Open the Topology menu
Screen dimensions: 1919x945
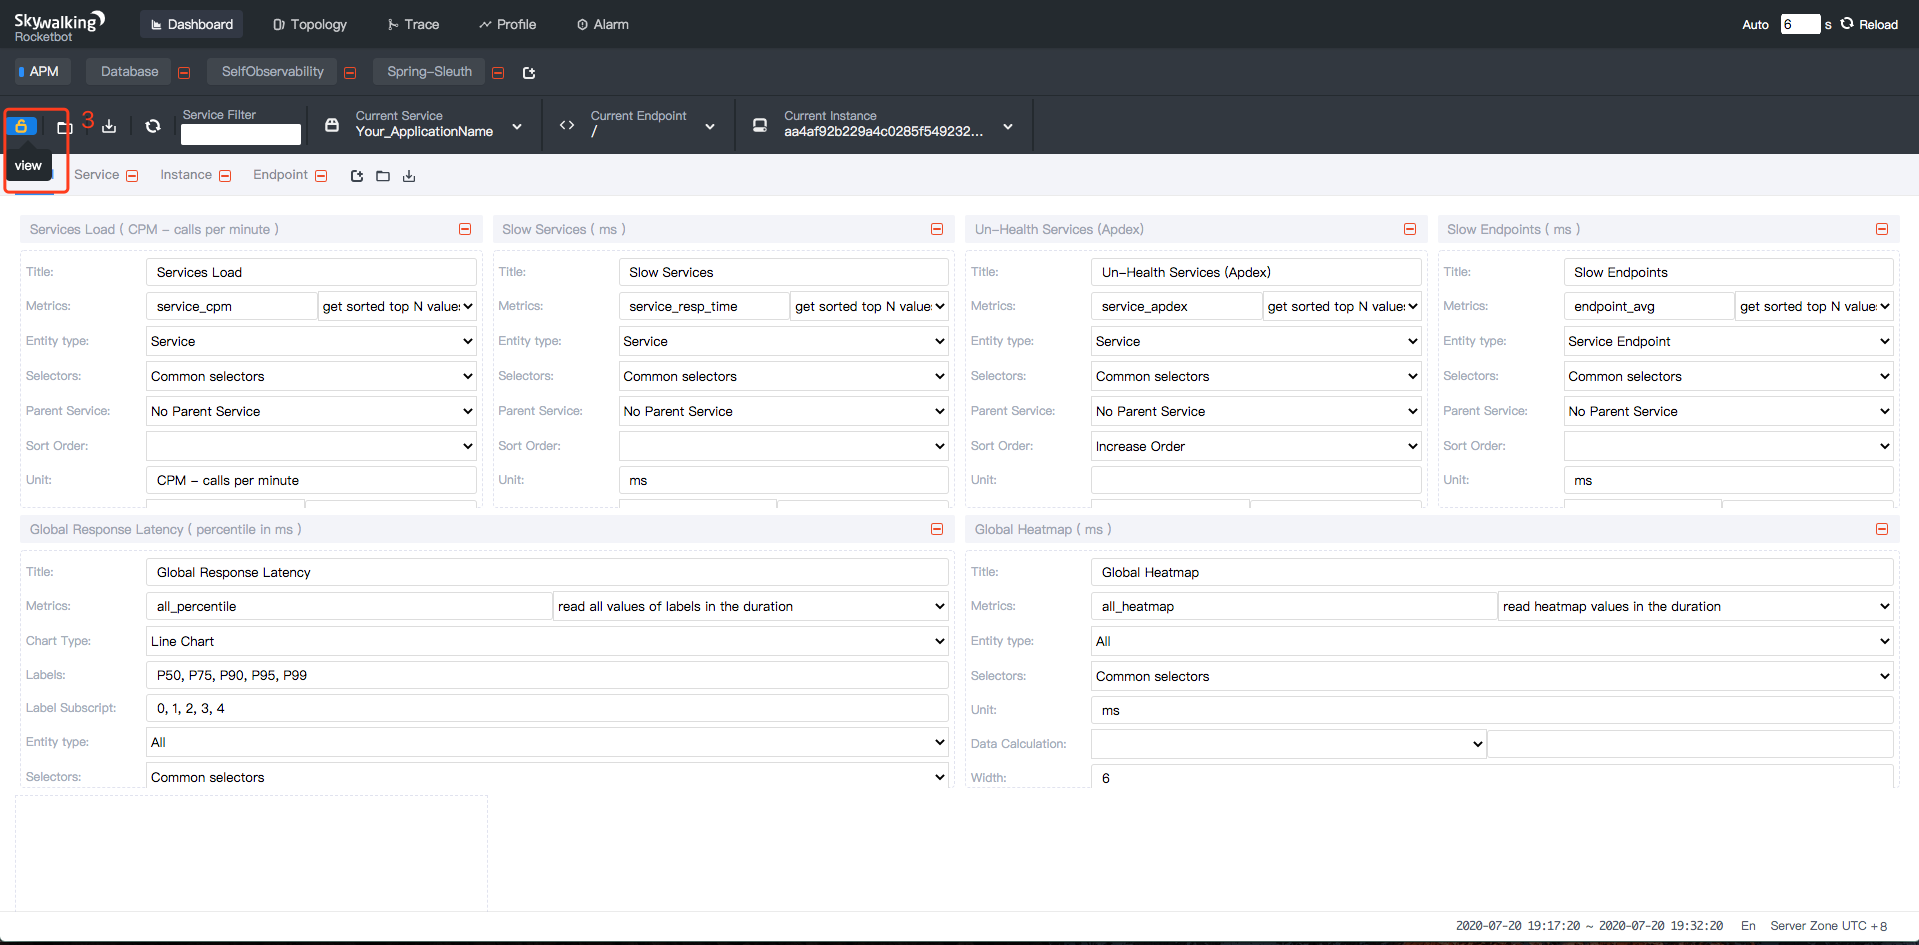(x=310, y=24)
